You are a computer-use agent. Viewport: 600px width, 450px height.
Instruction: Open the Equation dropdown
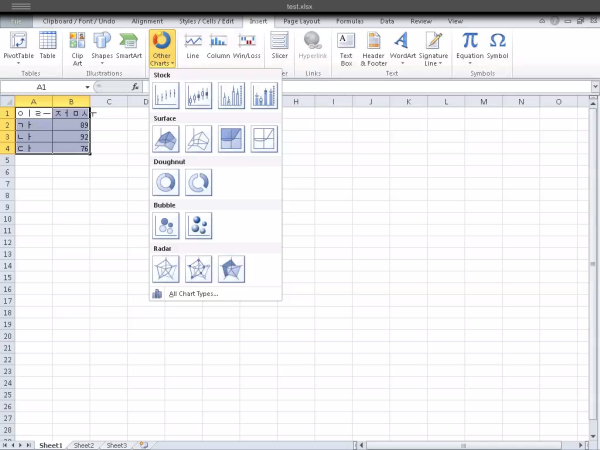470,48
